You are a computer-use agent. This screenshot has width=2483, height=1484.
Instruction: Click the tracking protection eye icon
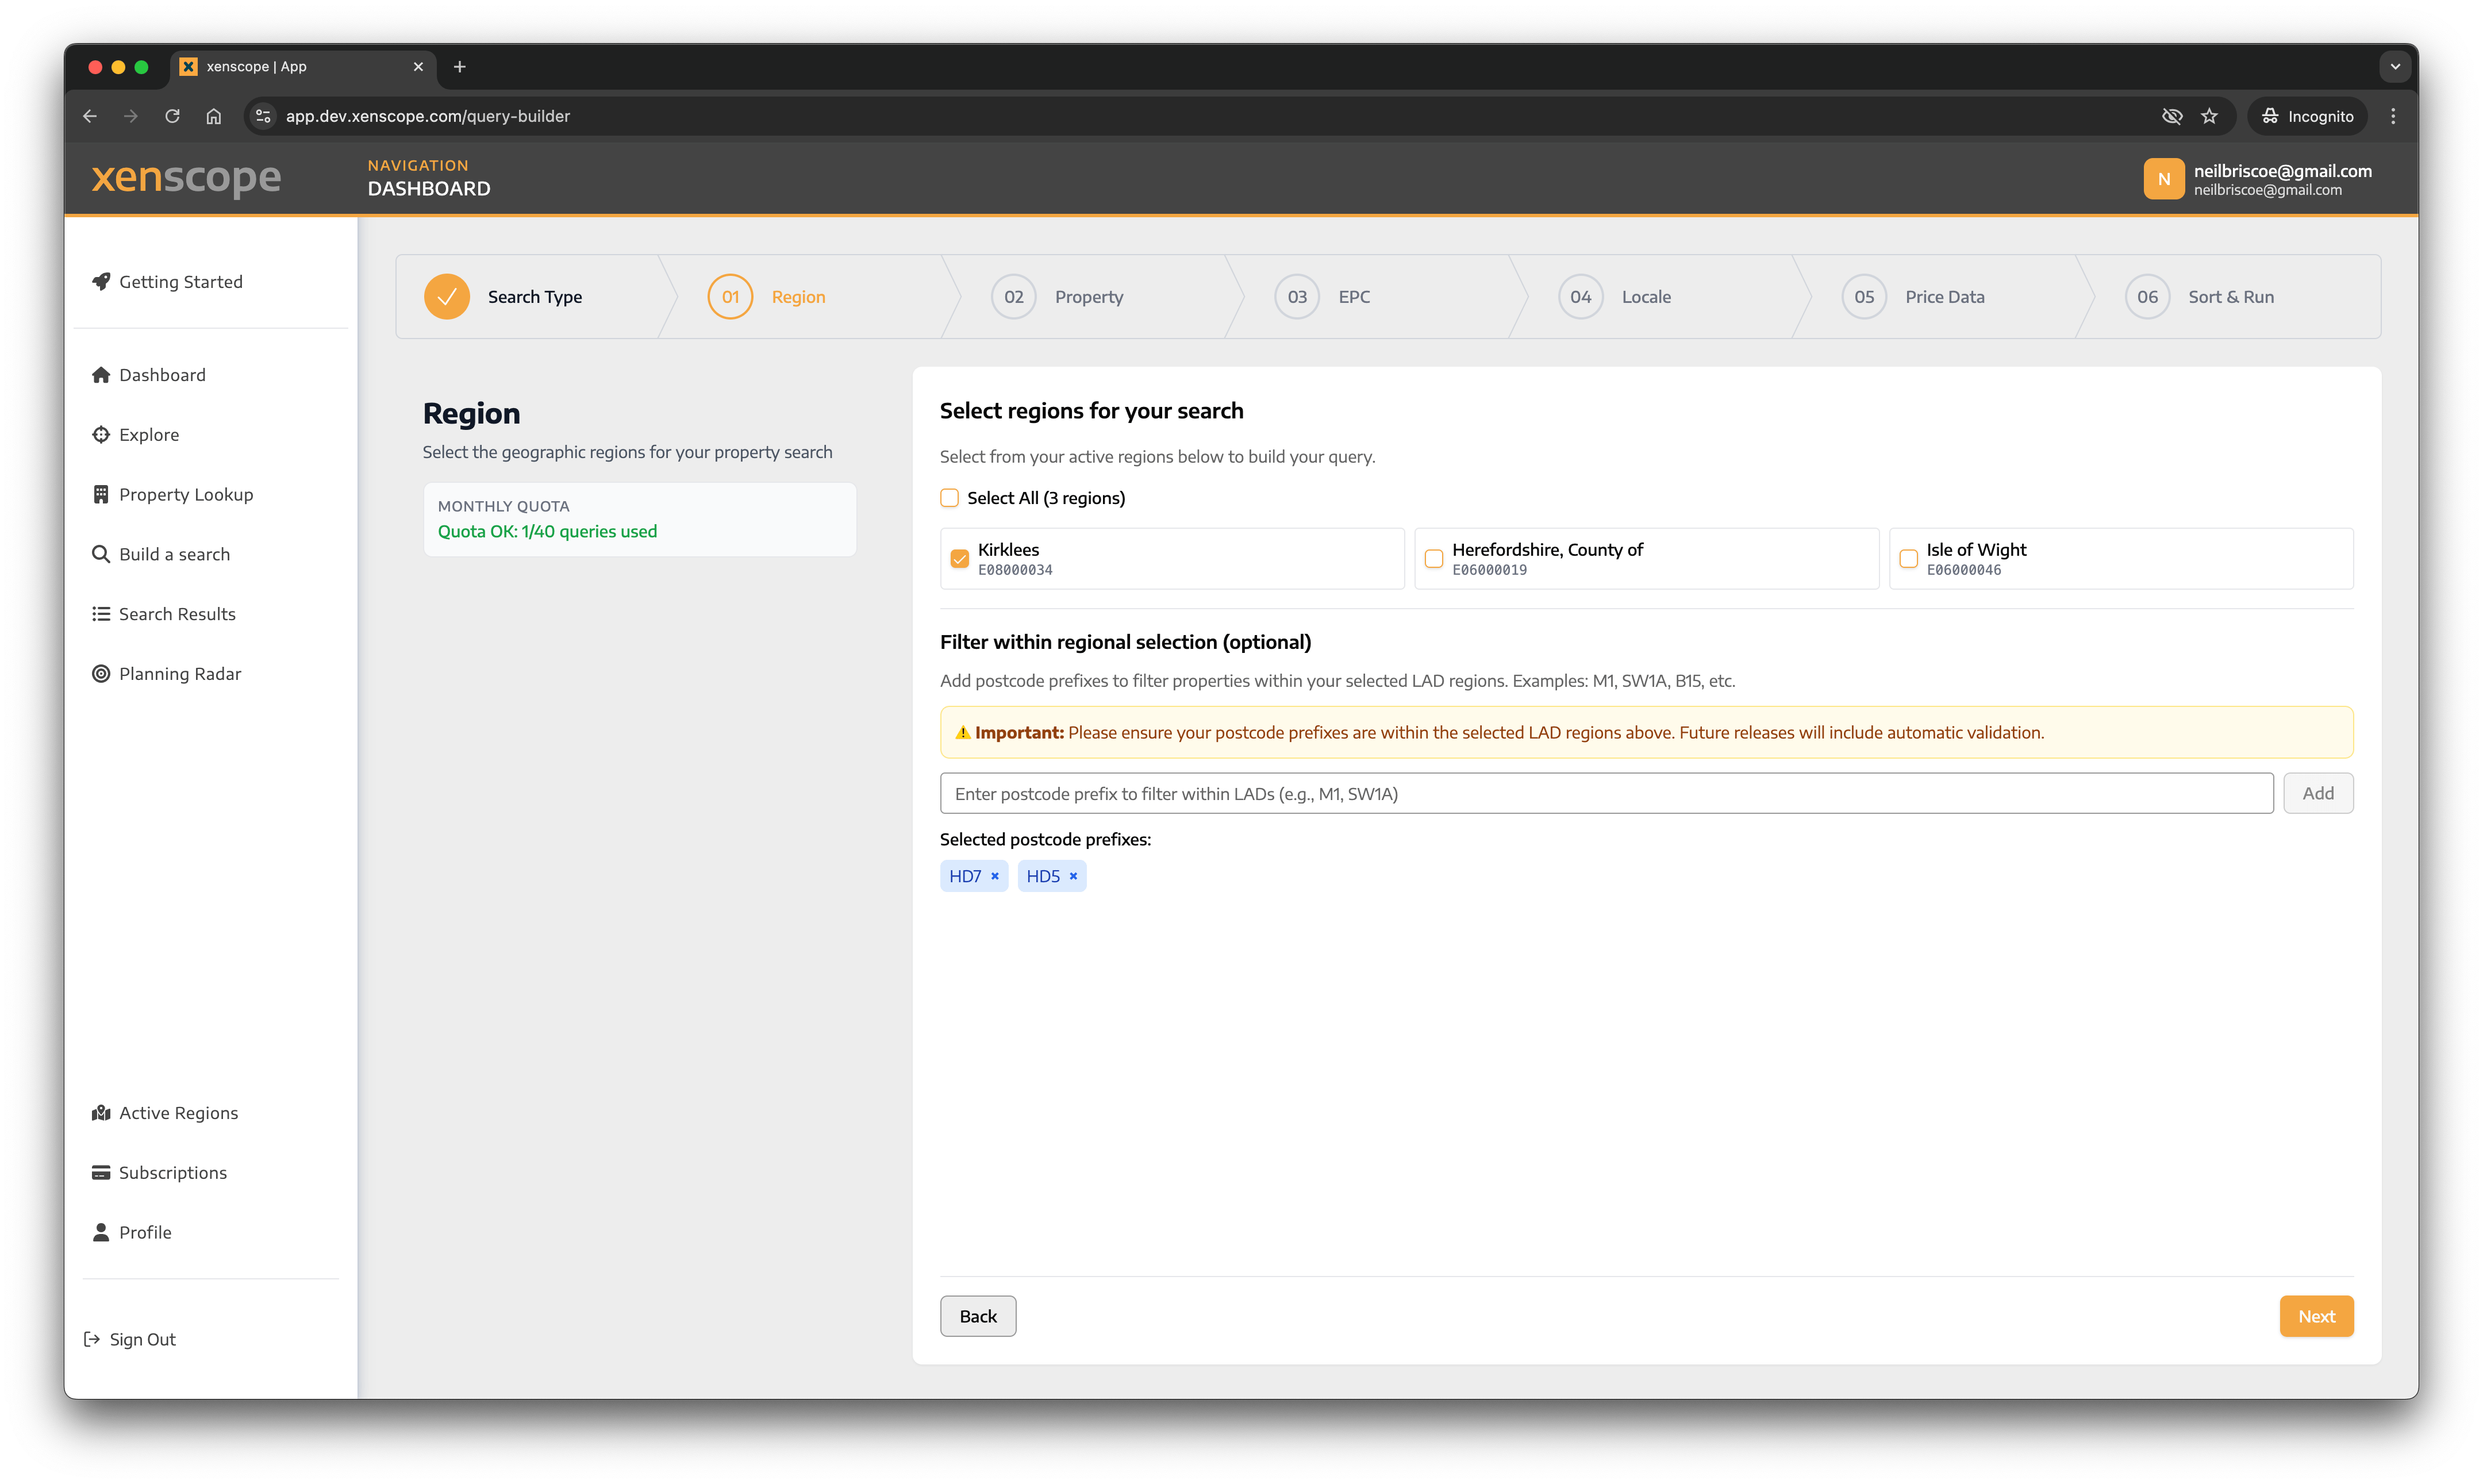pos(2171,116)
